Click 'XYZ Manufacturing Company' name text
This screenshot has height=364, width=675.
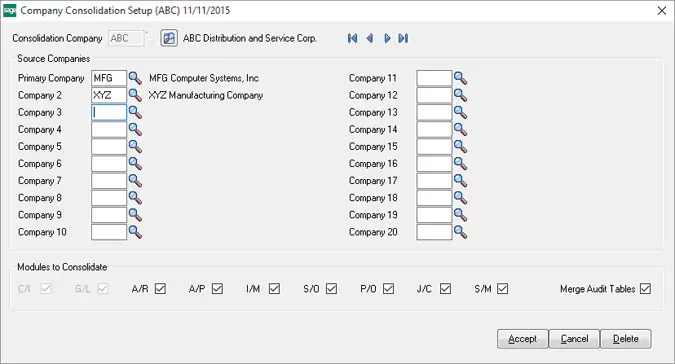tap(206, 95)
